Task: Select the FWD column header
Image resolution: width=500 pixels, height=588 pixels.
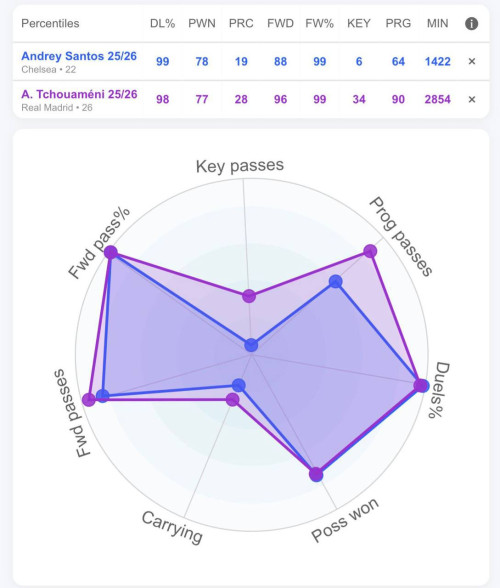Action: (x=280, y=23)
